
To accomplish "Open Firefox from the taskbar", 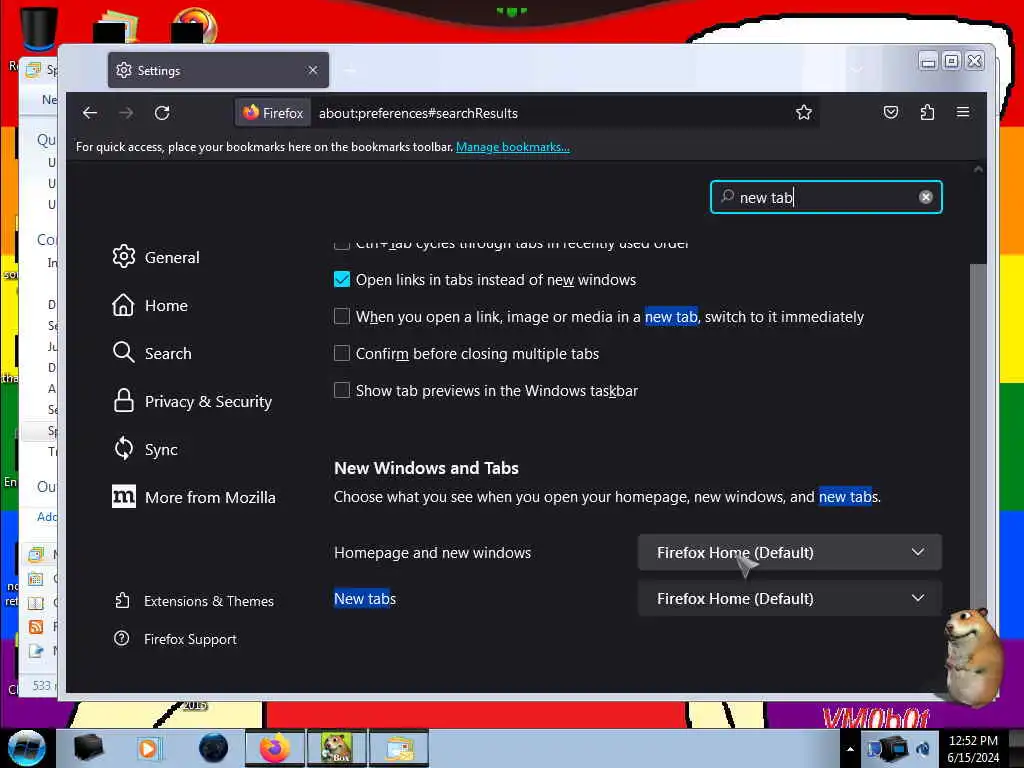I will [x=274, y=748].
